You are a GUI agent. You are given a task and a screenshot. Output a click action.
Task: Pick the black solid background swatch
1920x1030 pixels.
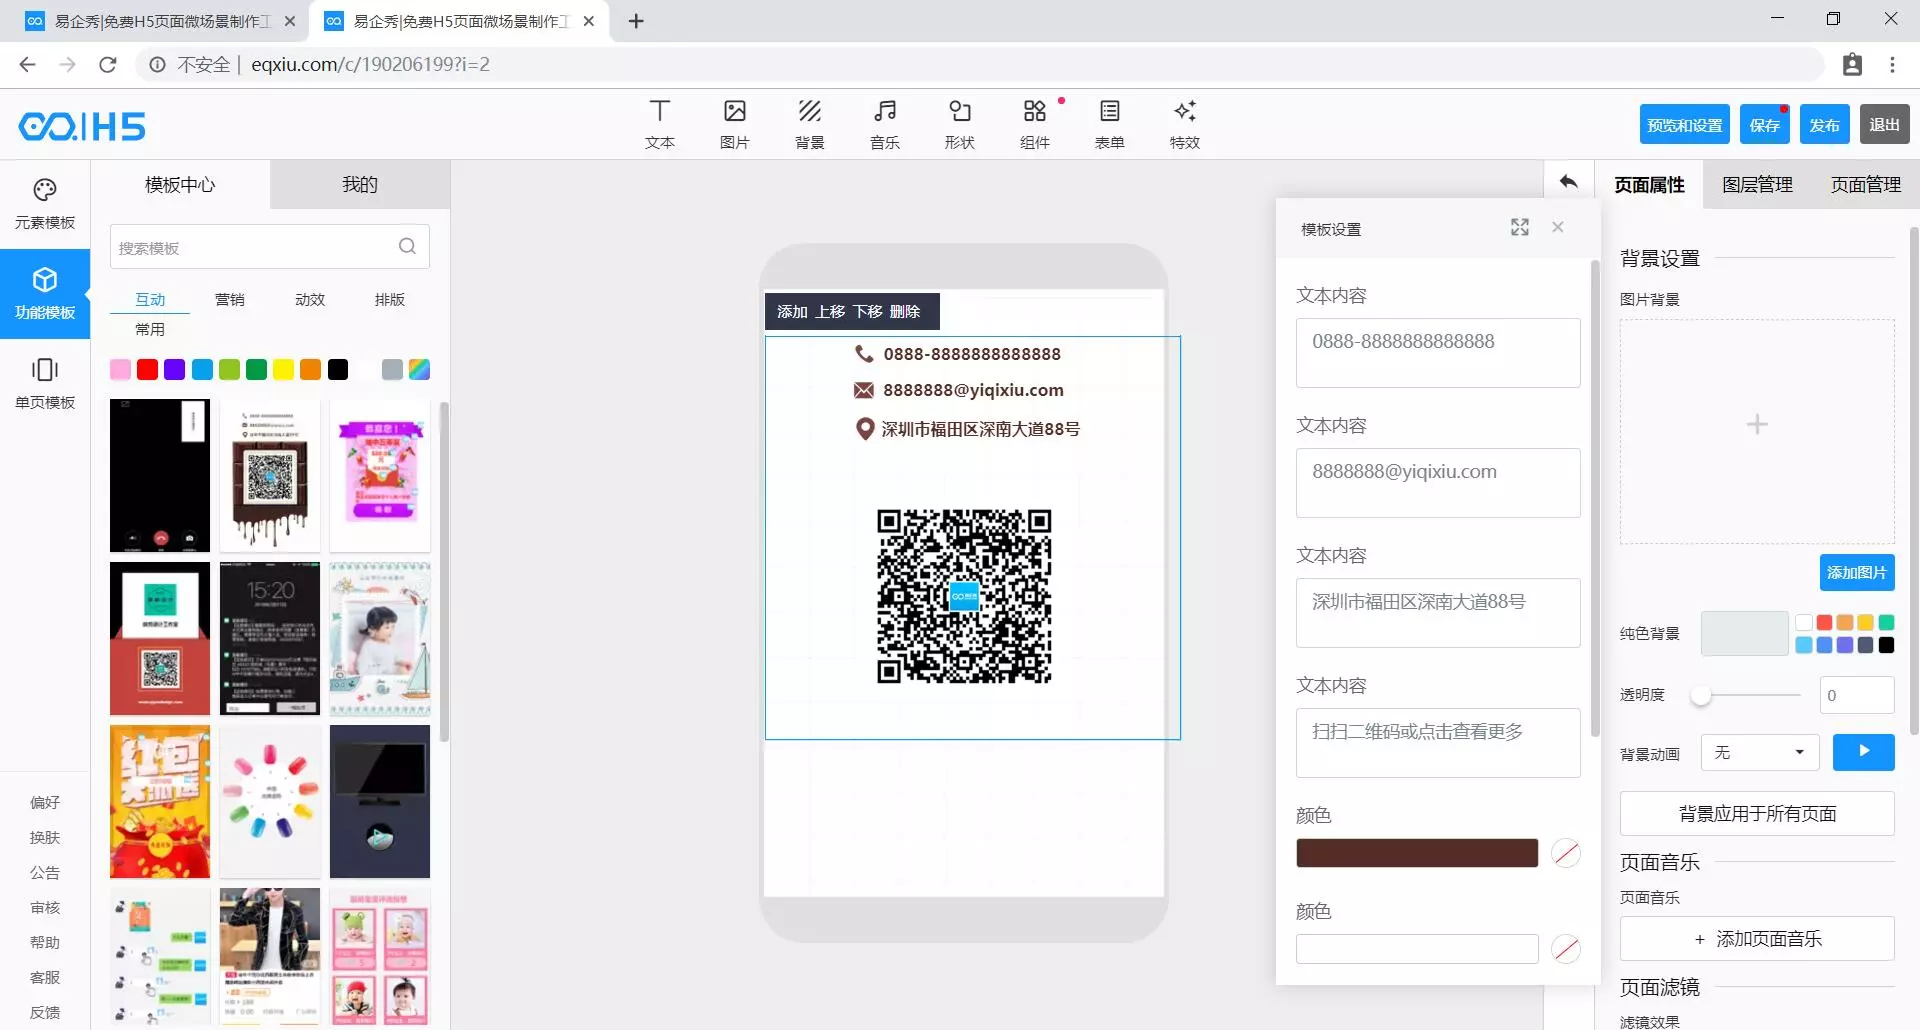pos(1886,645)
